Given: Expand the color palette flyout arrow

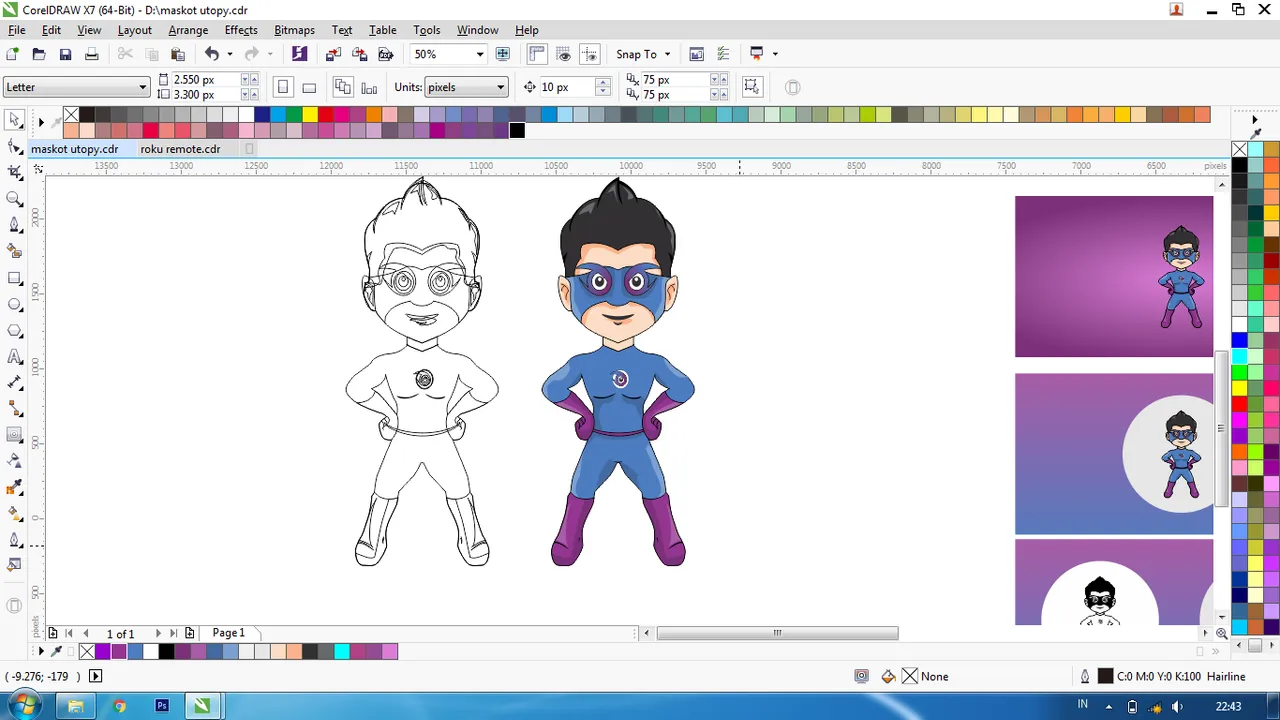Looking at the screenshot, I should pyautogui.click(x=41, y=122).
